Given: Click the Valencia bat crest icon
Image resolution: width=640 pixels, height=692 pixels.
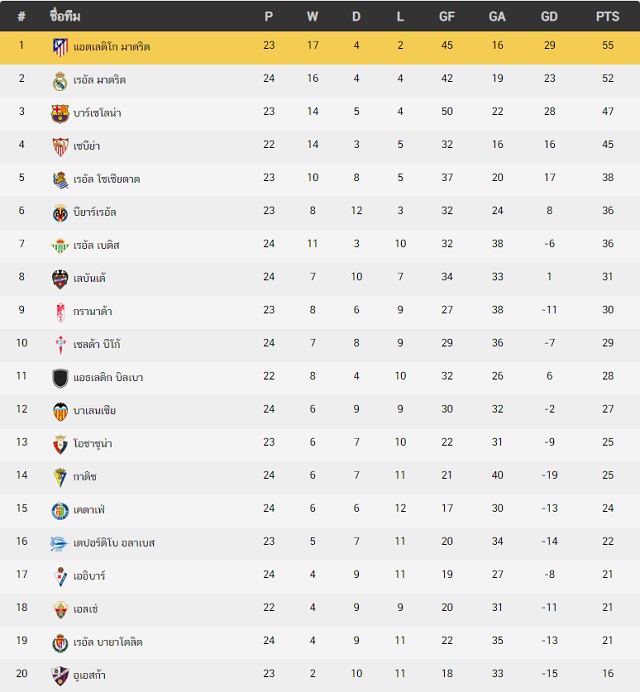Looking at the screenshot, I should pos(60,411).
